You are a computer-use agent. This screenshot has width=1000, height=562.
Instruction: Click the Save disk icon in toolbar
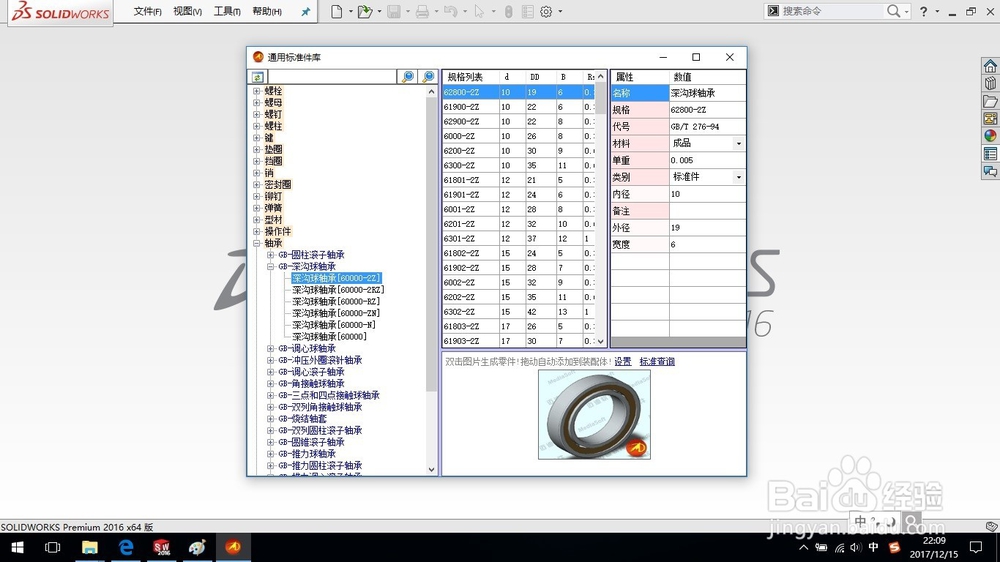coord(394,11)
